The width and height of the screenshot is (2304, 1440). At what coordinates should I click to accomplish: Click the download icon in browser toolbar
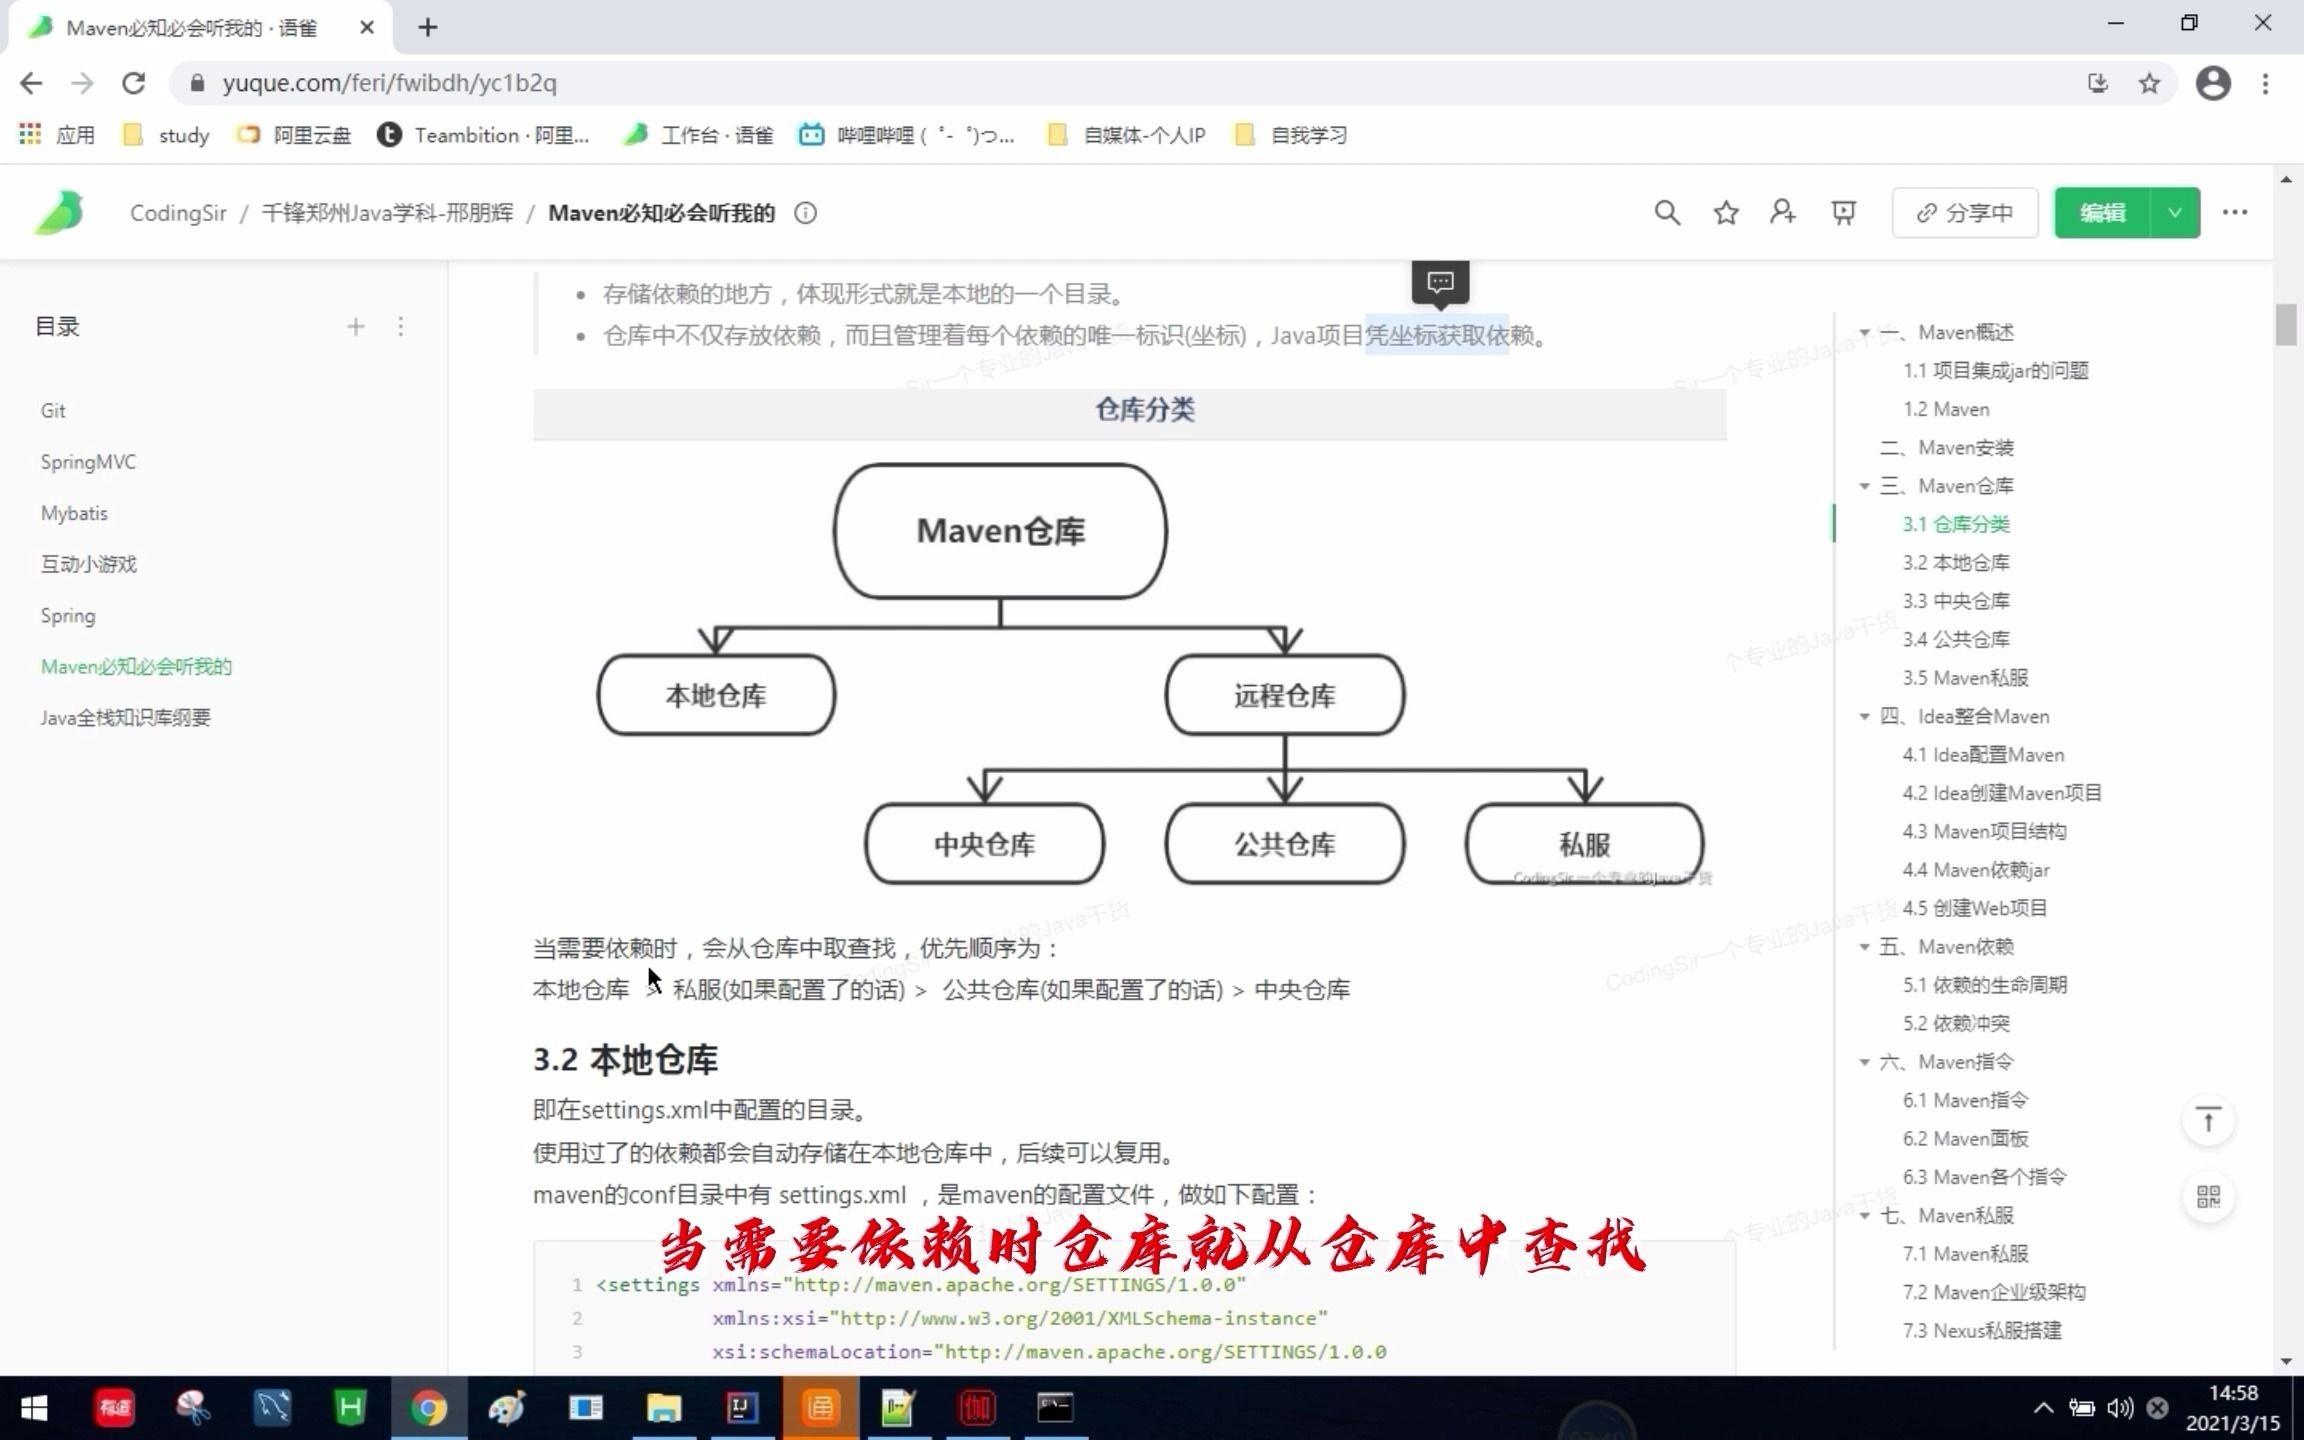click(x=2097, y=83)
